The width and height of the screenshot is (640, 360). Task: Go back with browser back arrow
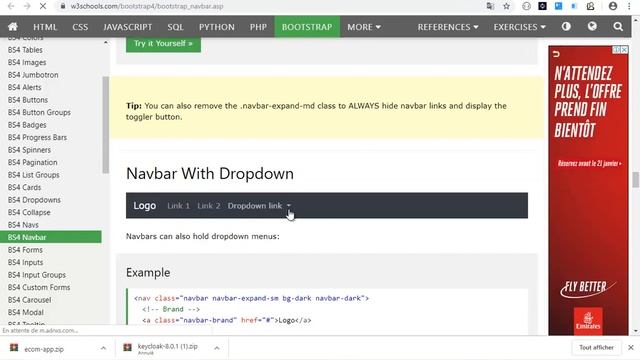tap(11, 6)
